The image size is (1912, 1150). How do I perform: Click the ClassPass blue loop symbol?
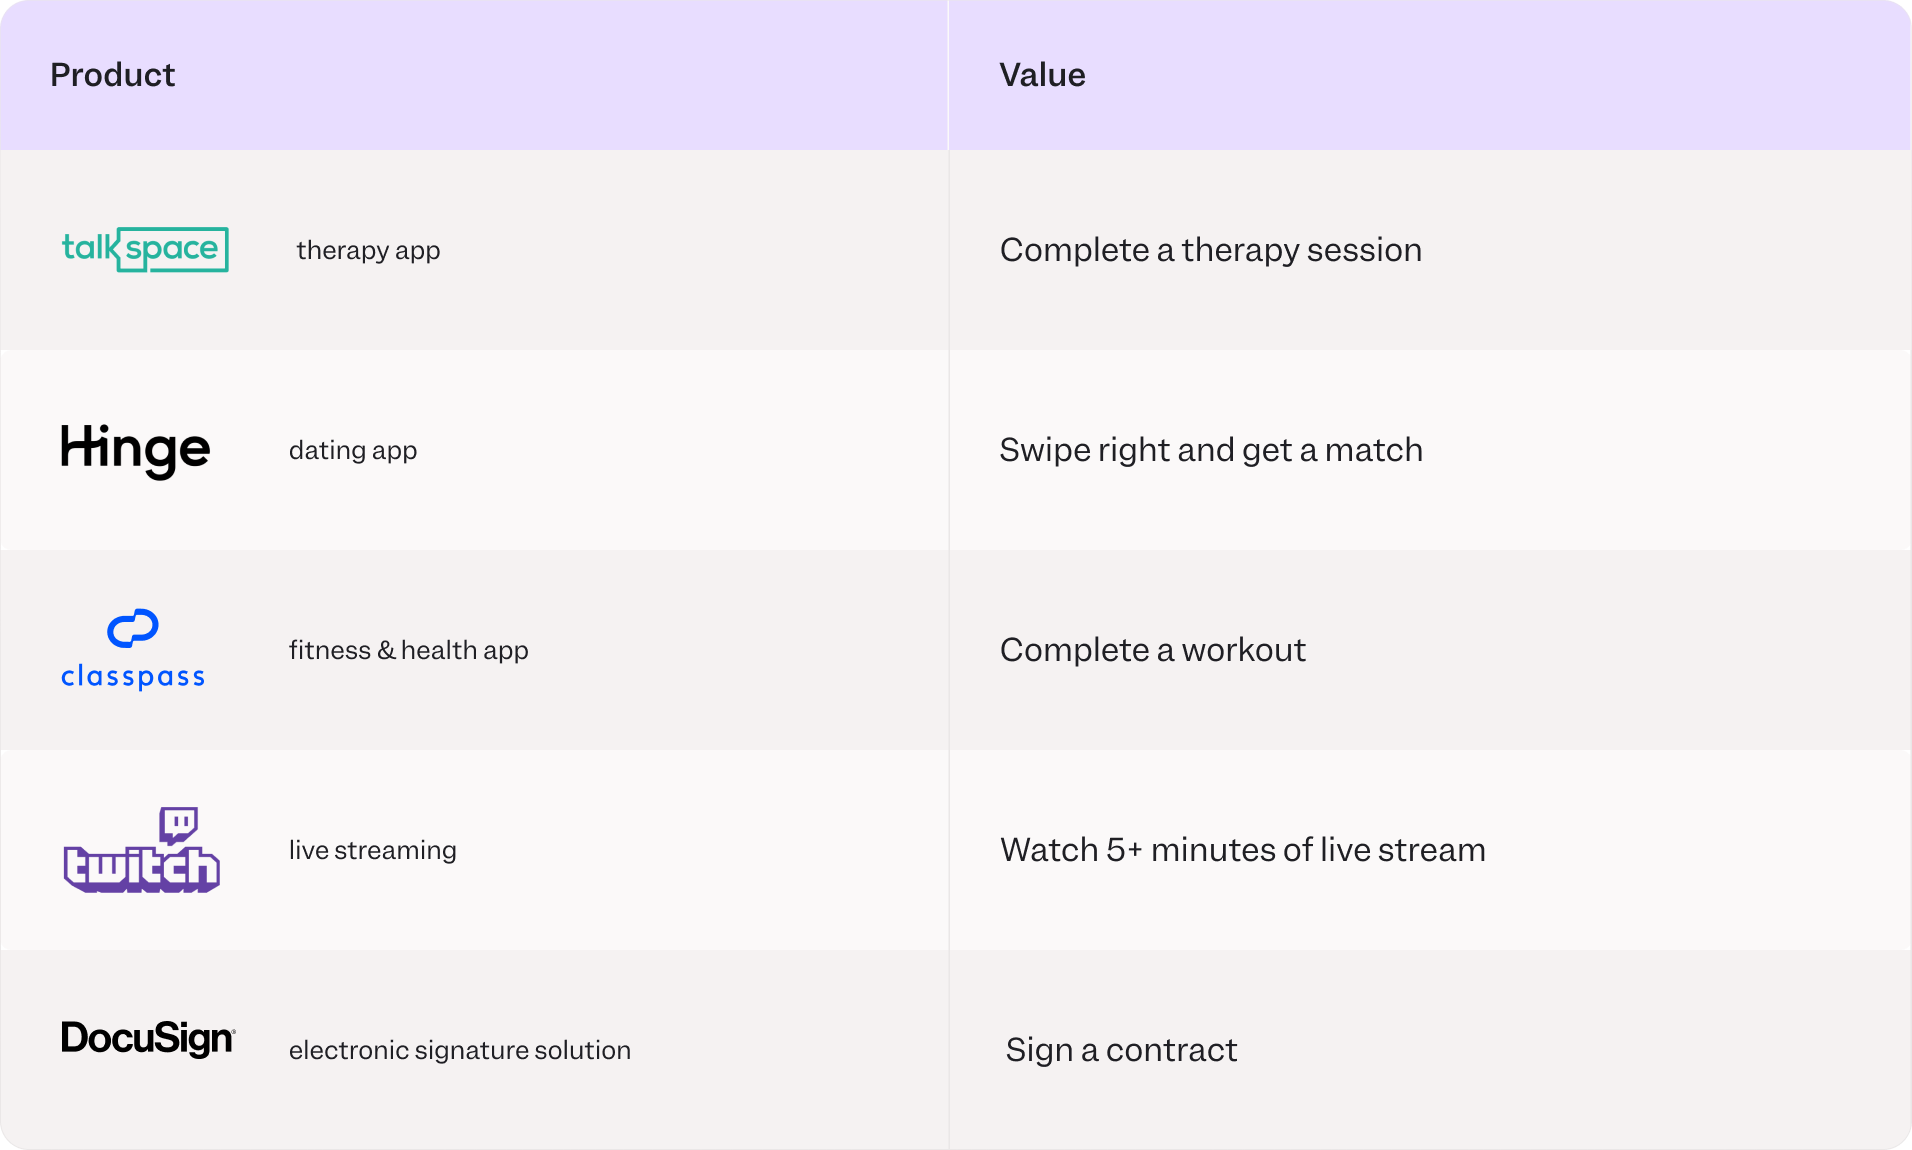click(x=133, y=628)
